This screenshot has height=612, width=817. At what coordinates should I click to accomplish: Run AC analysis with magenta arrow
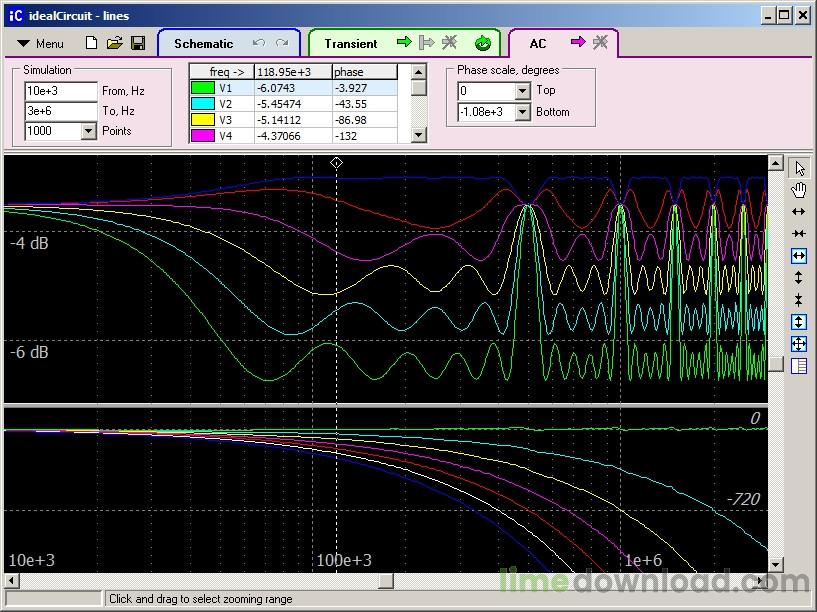click(578, 42)
